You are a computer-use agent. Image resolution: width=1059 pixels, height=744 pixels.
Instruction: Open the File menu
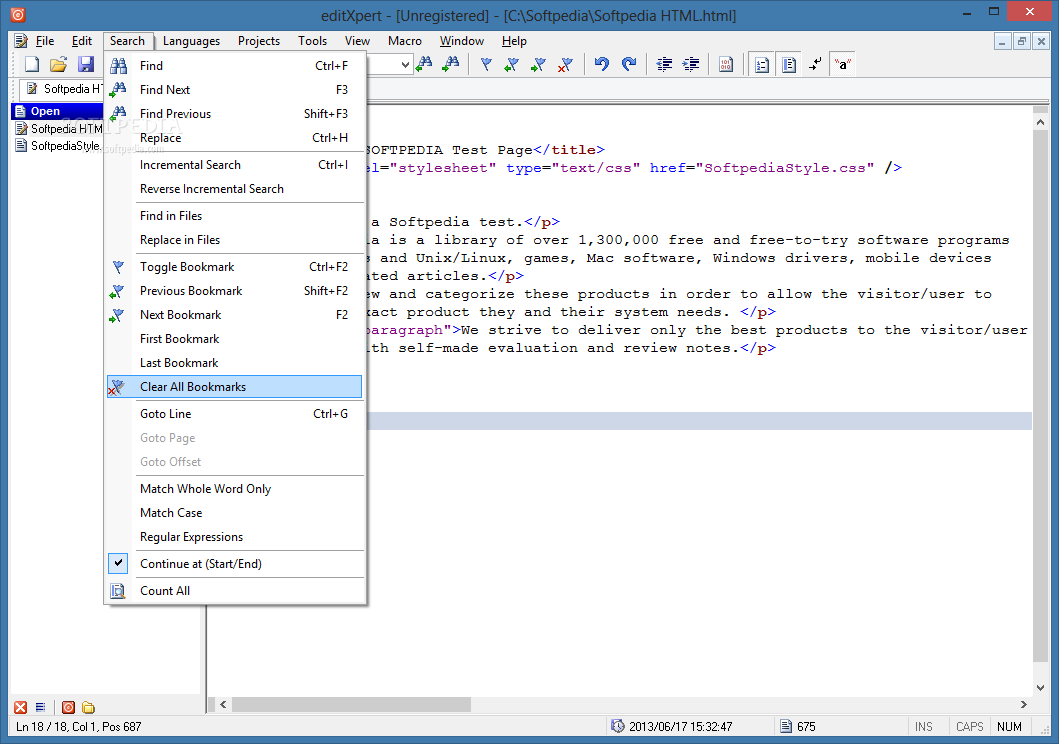point(45,41)
